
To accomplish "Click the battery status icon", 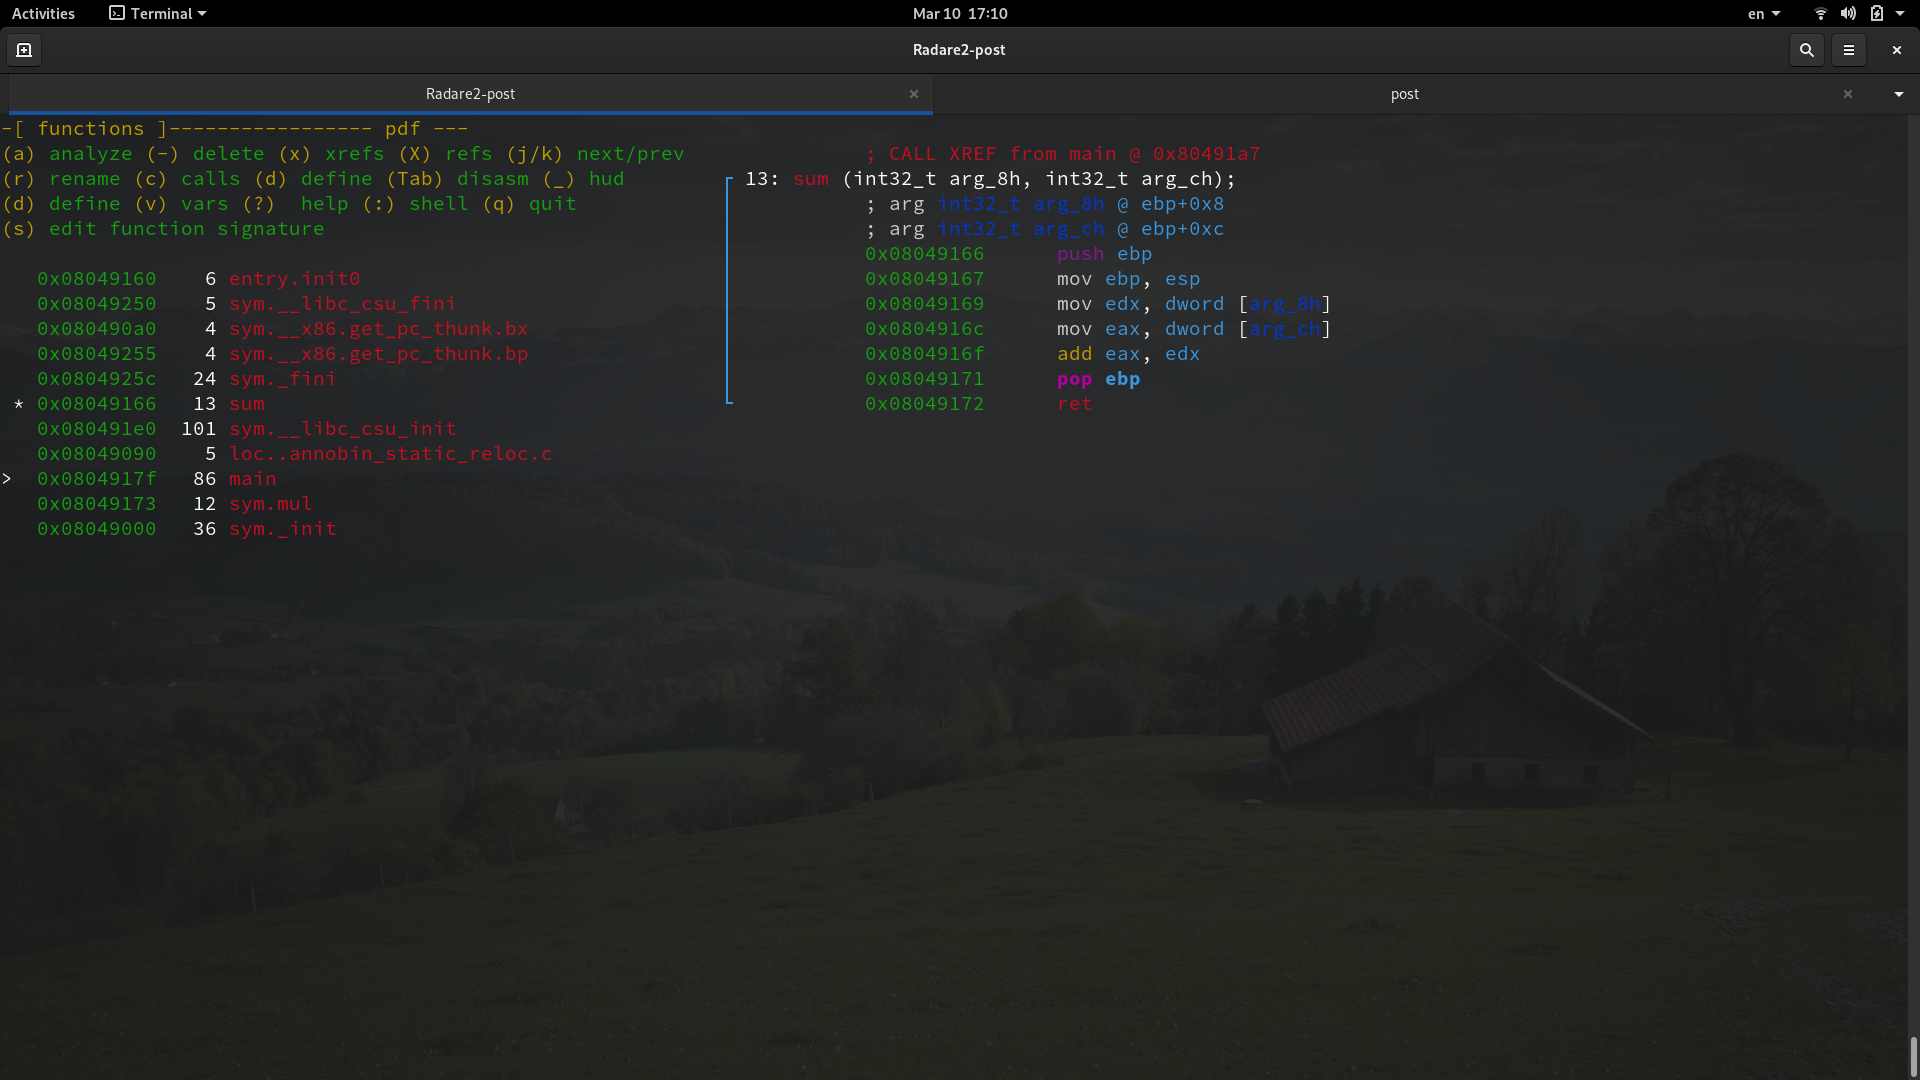I will tap(1879, 13).
